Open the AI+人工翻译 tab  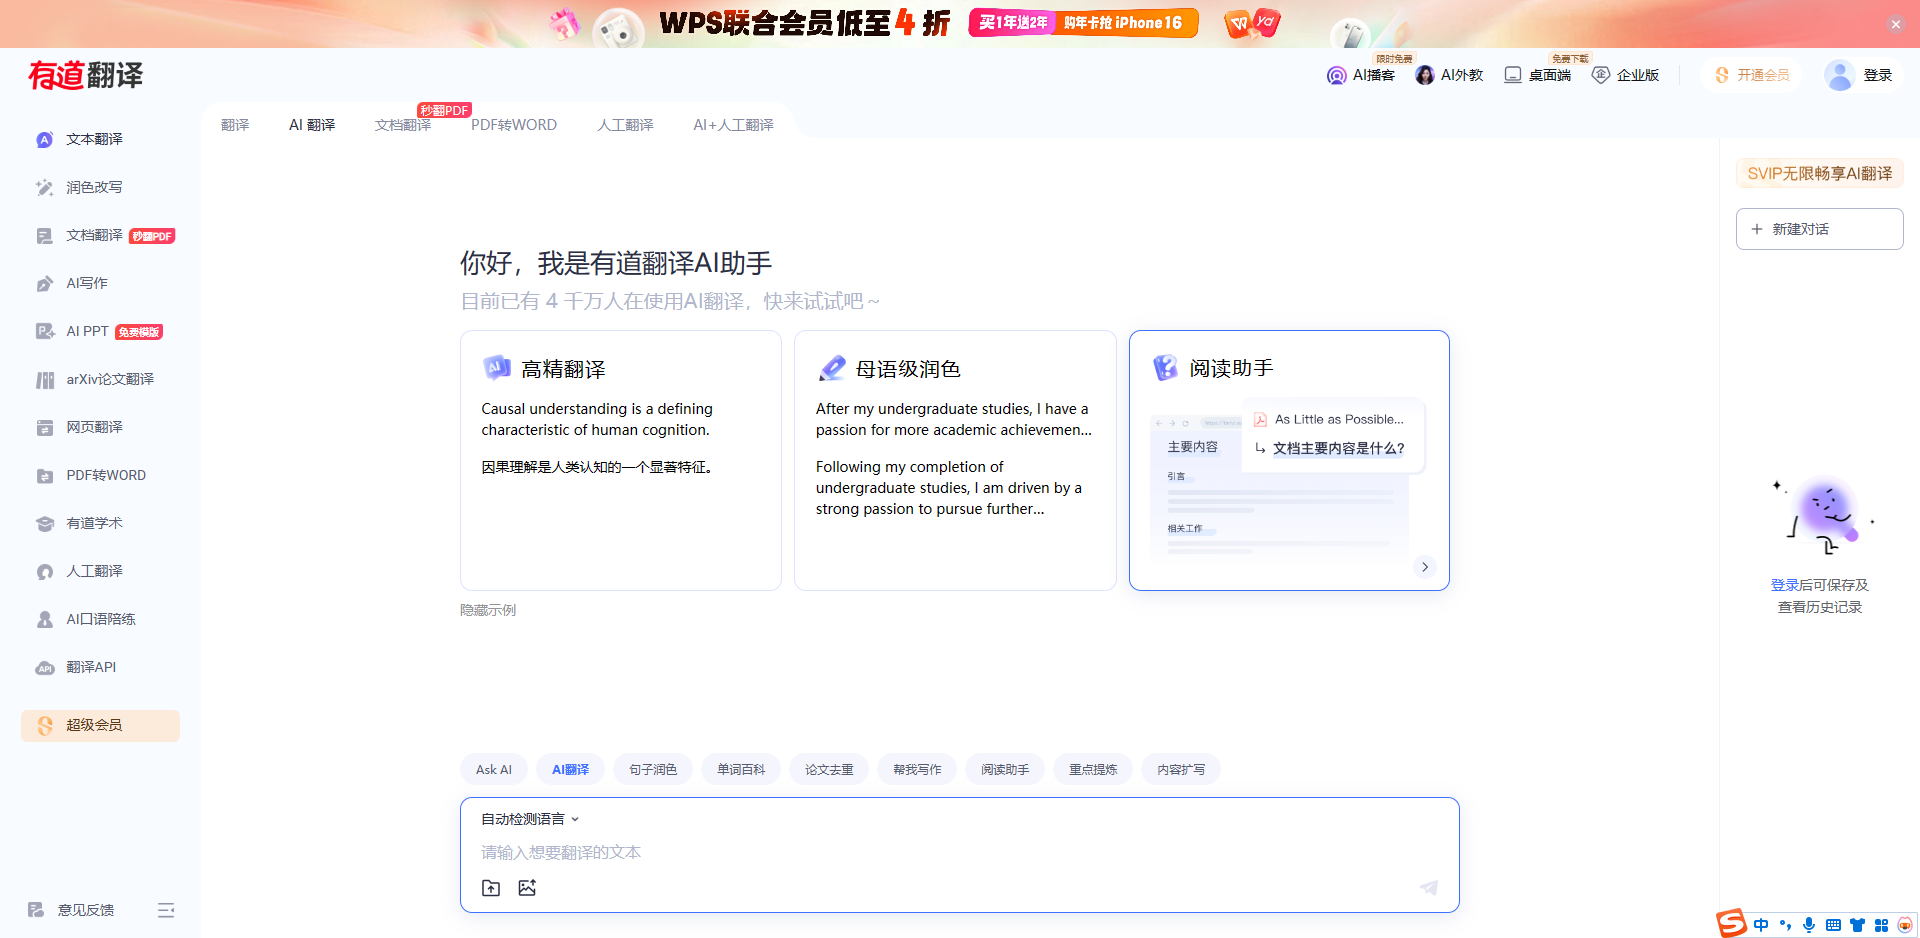pyautogui.click(x=733, y=124)
